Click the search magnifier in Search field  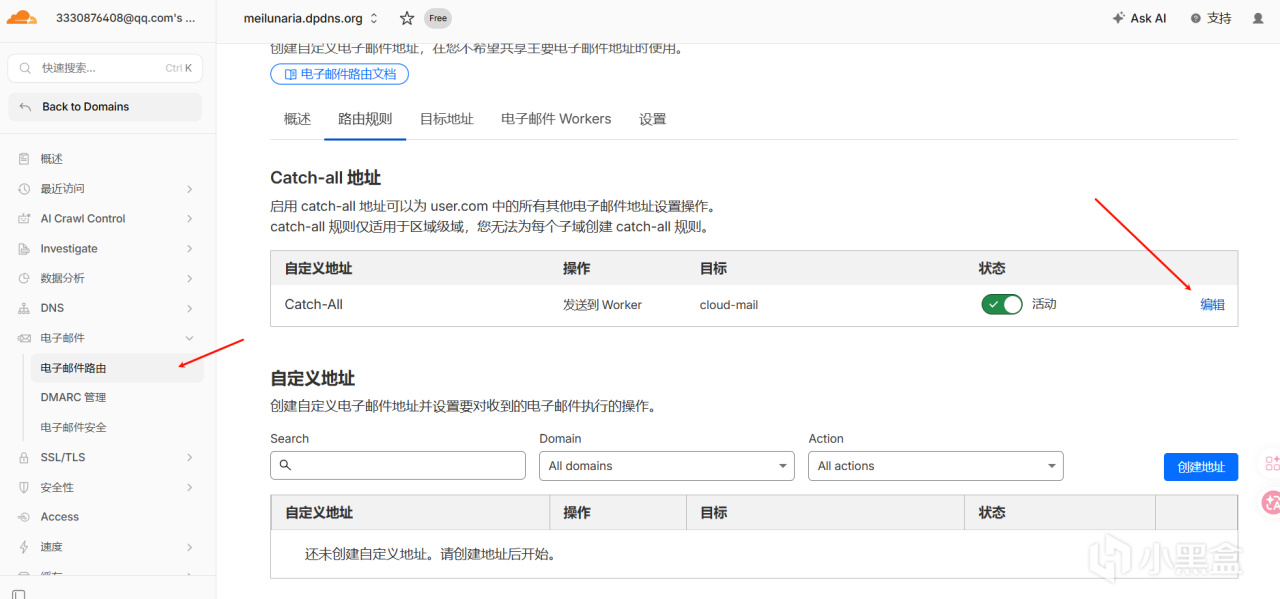pyautogui.click(x=285, y=465)
